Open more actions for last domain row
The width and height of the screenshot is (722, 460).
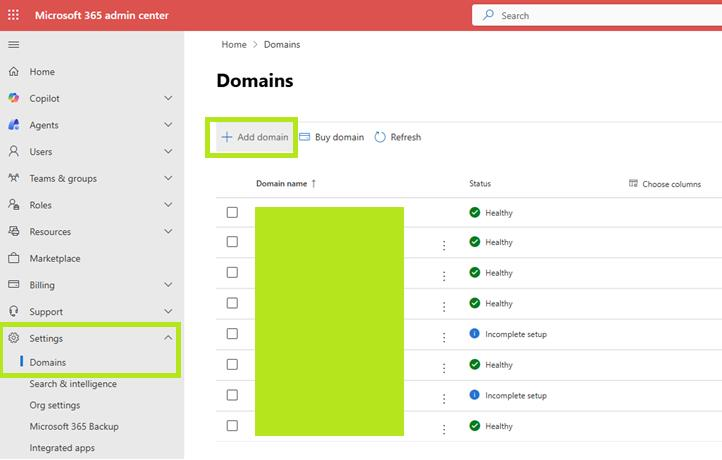click(444, 430)
